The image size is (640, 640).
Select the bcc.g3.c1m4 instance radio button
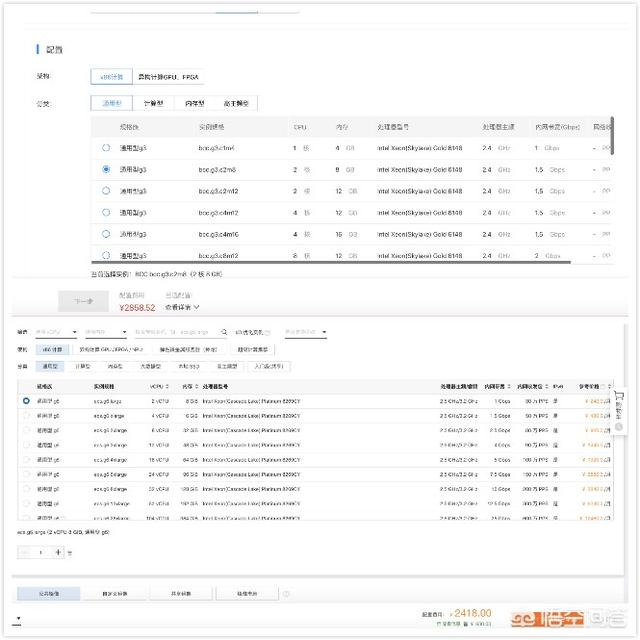[106, 148]
